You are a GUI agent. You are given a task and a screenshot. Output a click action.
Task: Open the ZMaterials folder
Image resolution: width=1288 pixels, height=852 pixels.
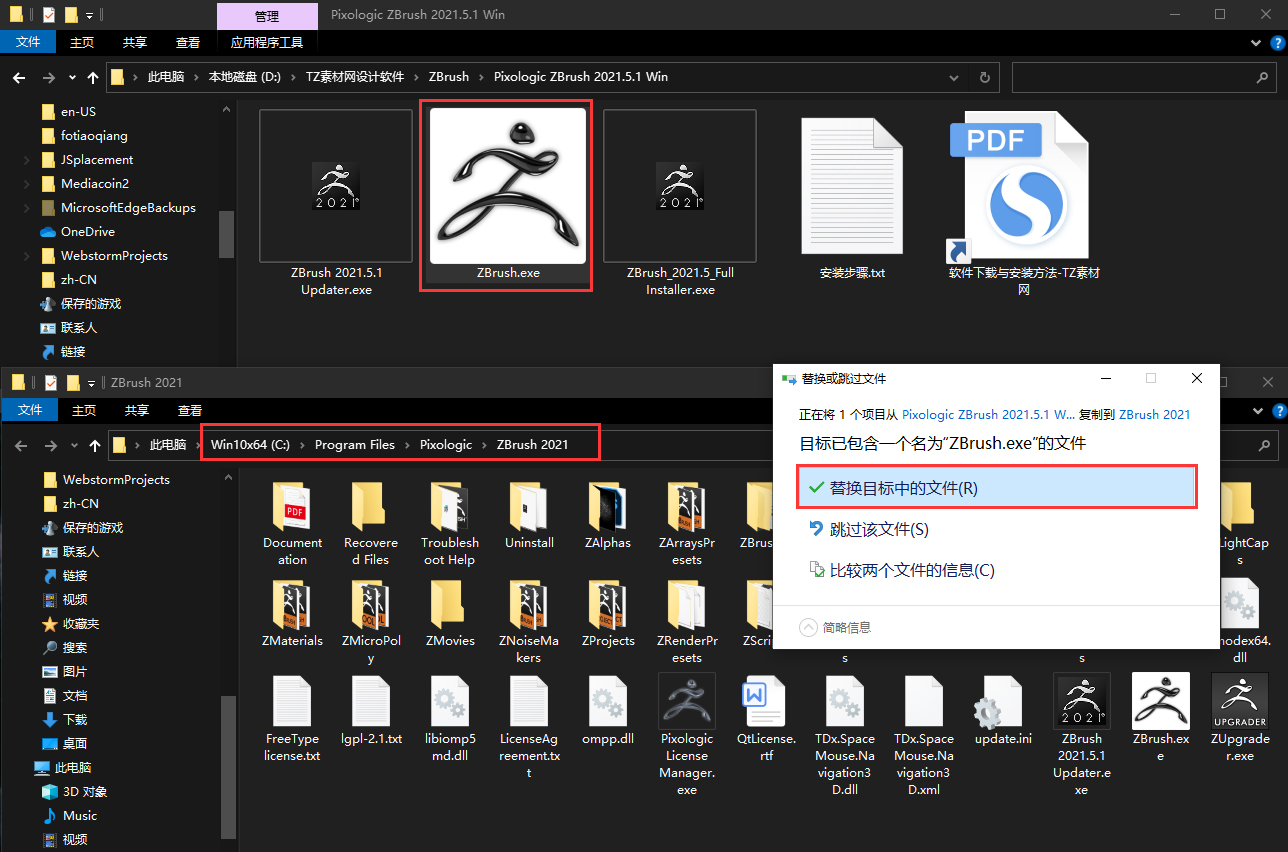(293, 613)
